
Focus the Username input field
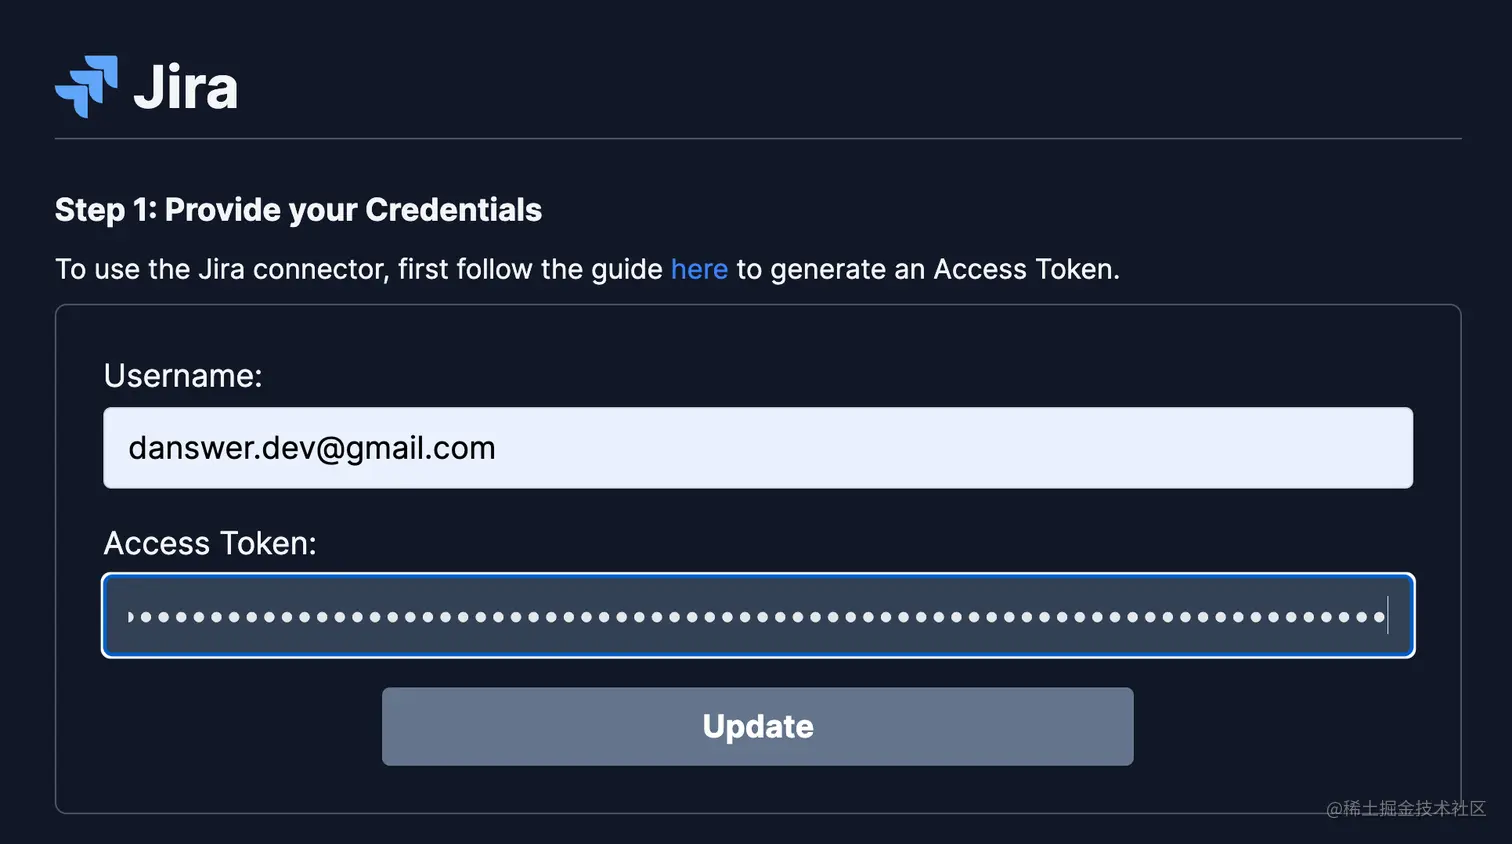pos(758,448)
